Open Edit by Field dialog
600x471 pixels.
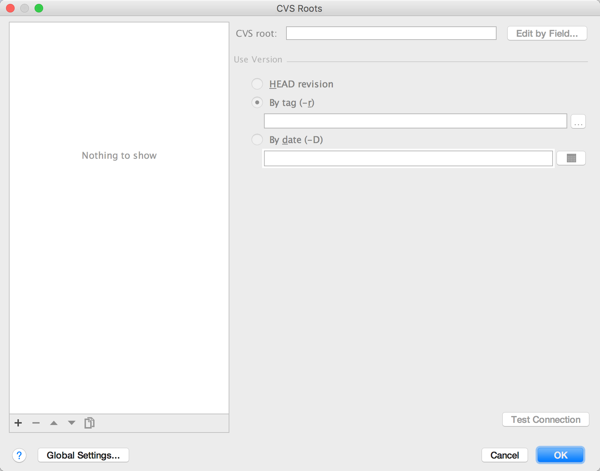coord(547,34)
